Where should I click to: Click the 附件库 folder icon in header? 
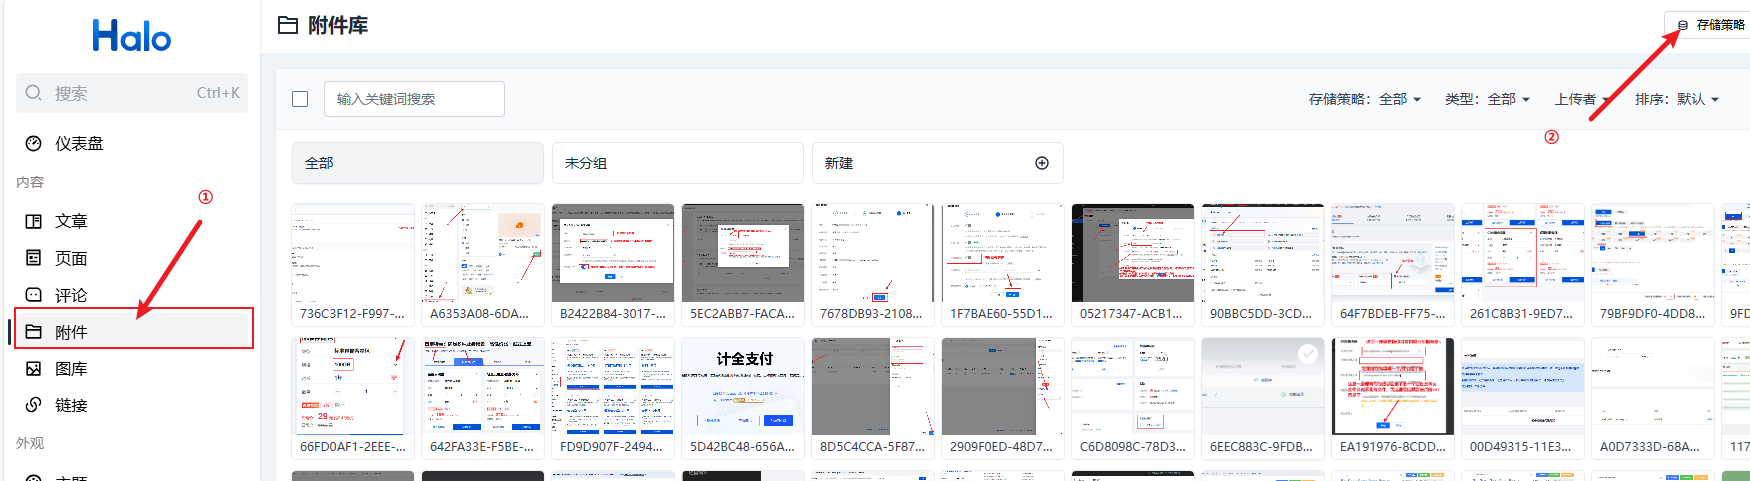[x=288, y=25]
